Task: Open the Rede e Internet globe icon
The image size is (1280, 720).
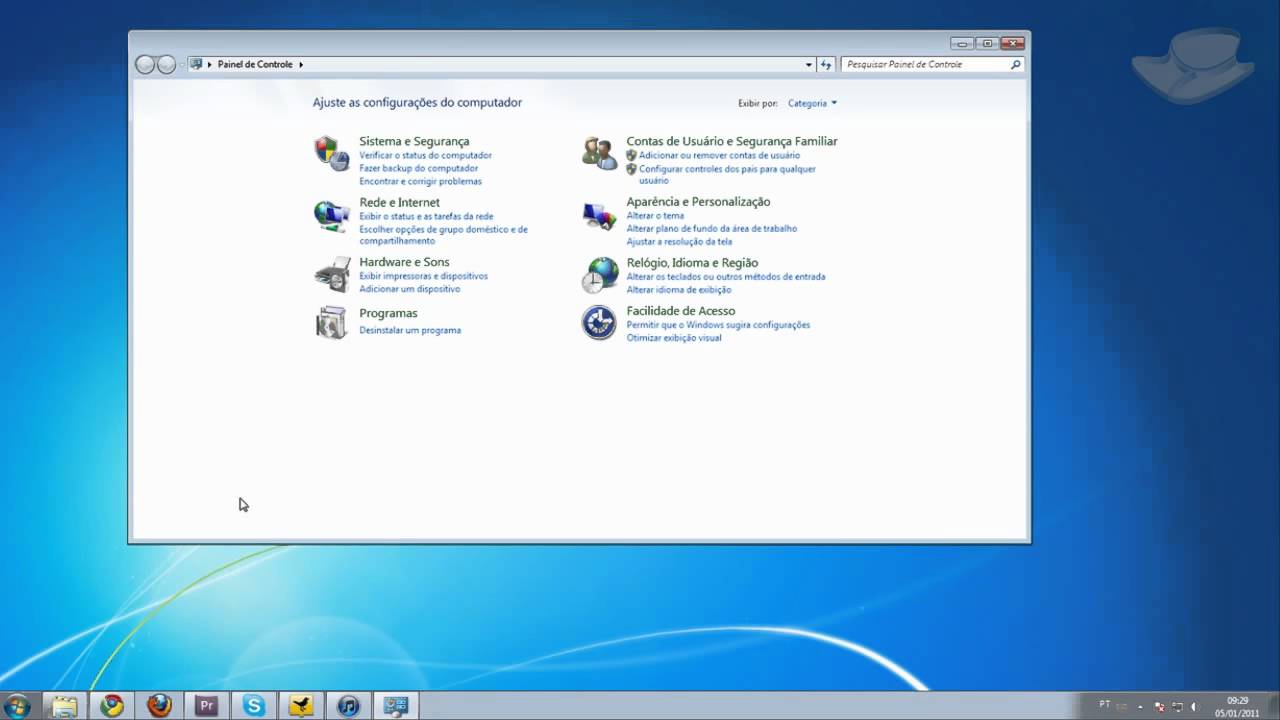Action: 332,215
